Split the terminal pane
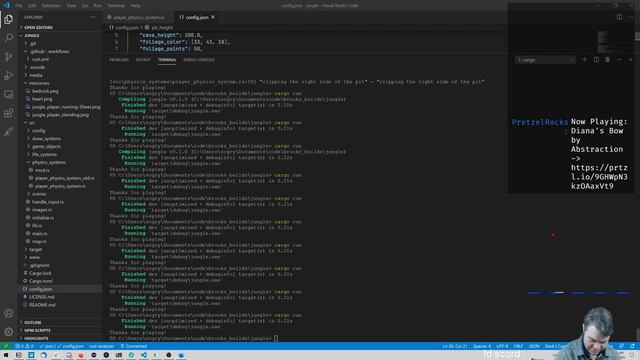 pyautogui.click(x=596, y=60)
